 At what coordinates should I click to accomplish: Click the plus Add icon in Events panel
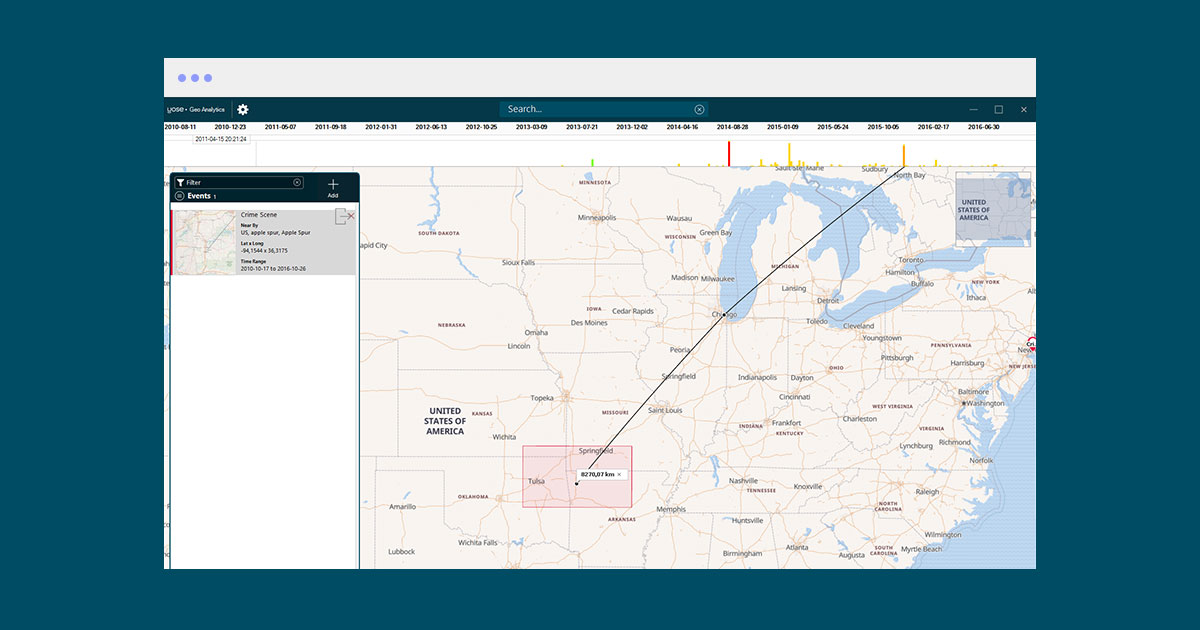coord(333,186)
